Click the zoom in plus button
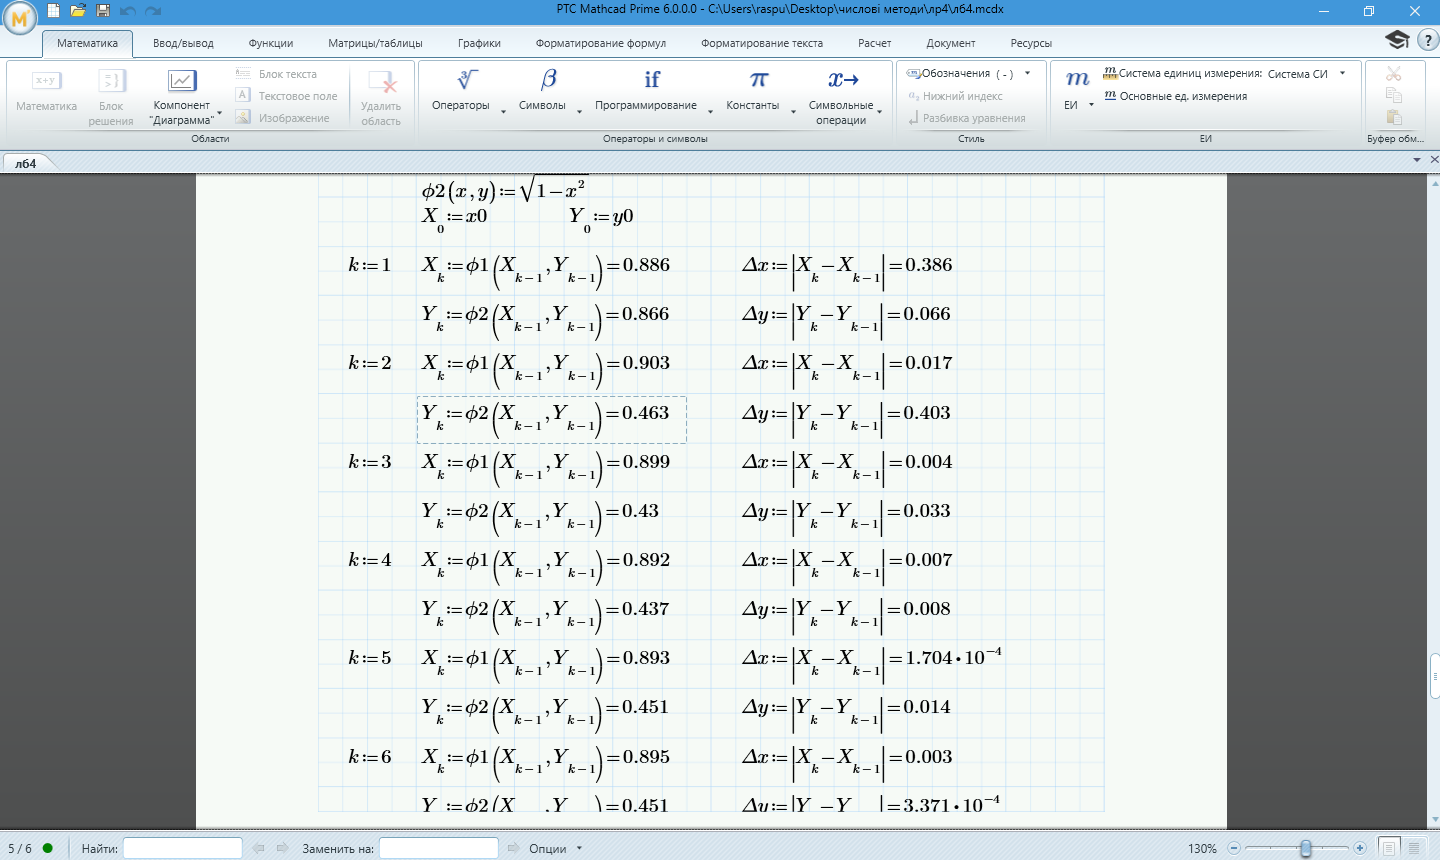This screenshot has height=860, width=1440. (1359, 848)
